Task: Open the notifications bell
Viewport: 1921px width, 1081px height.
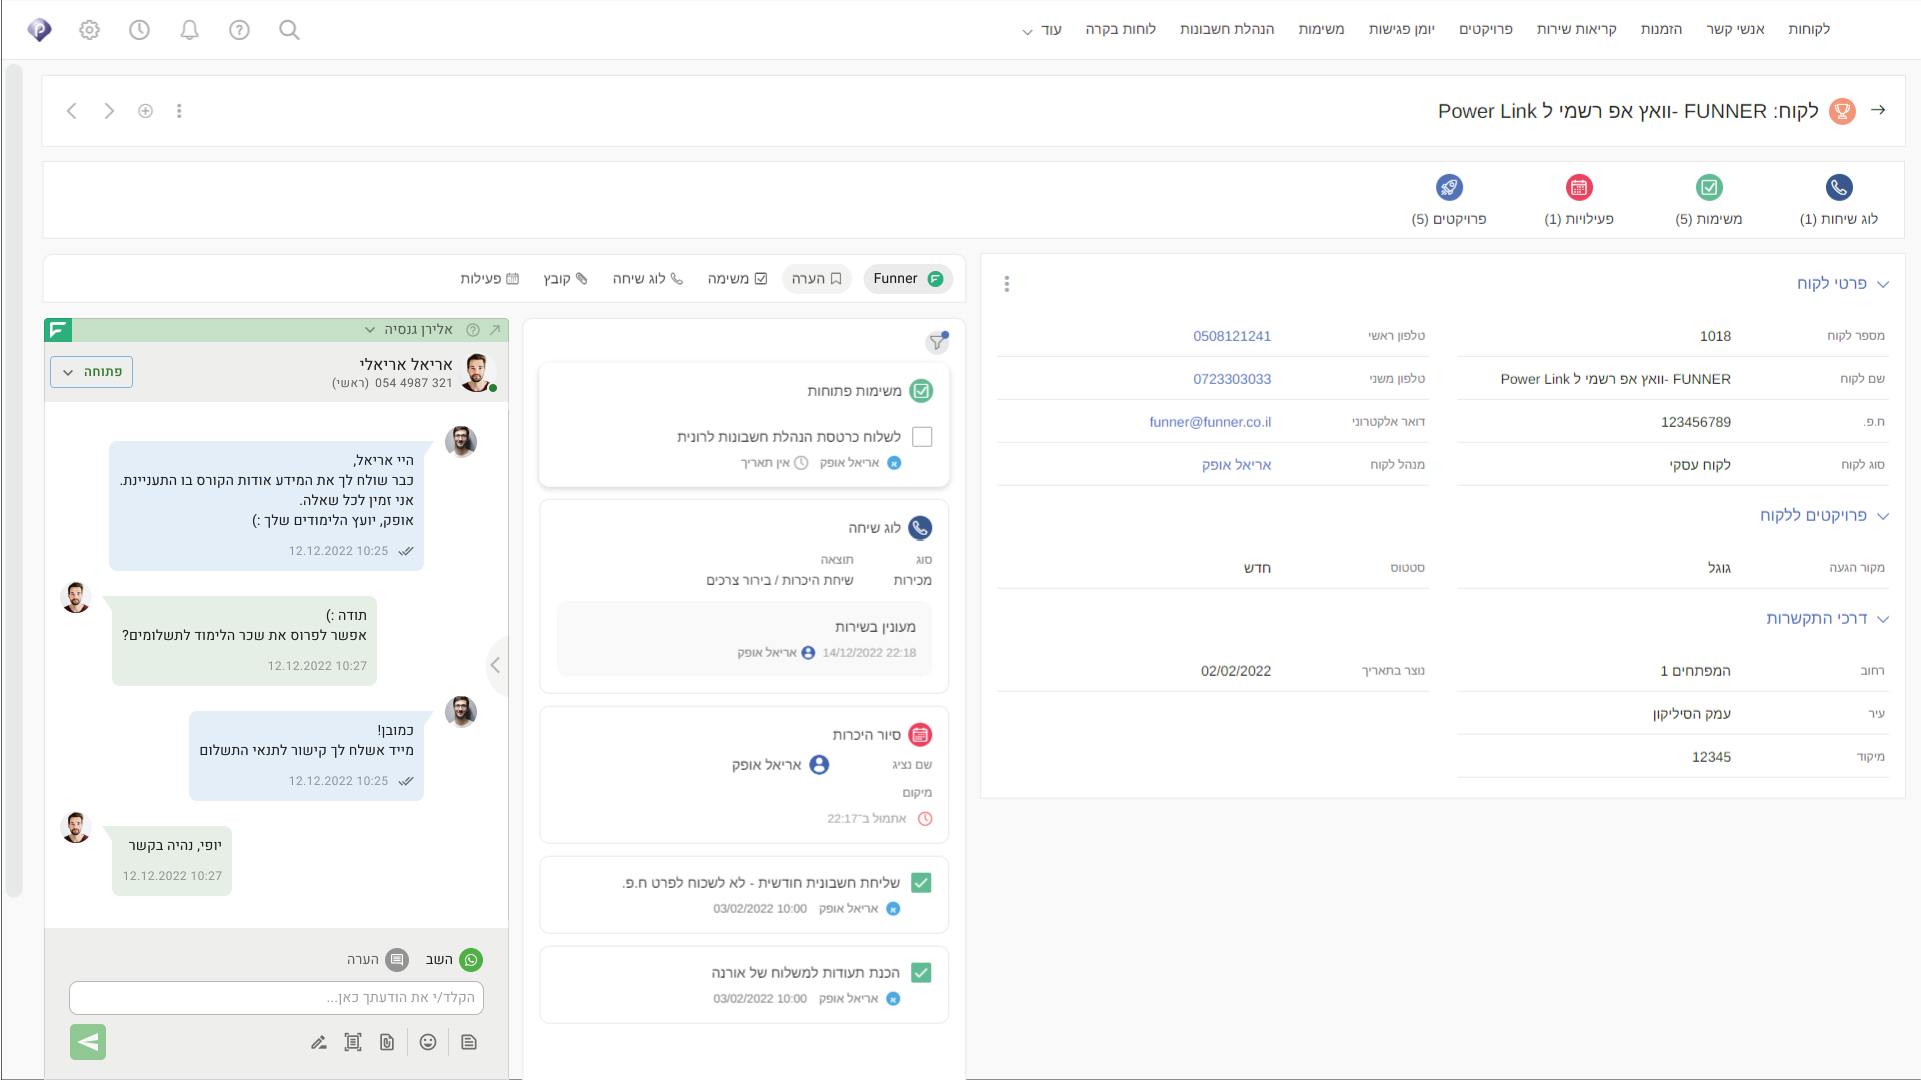Action: point(189,30)
